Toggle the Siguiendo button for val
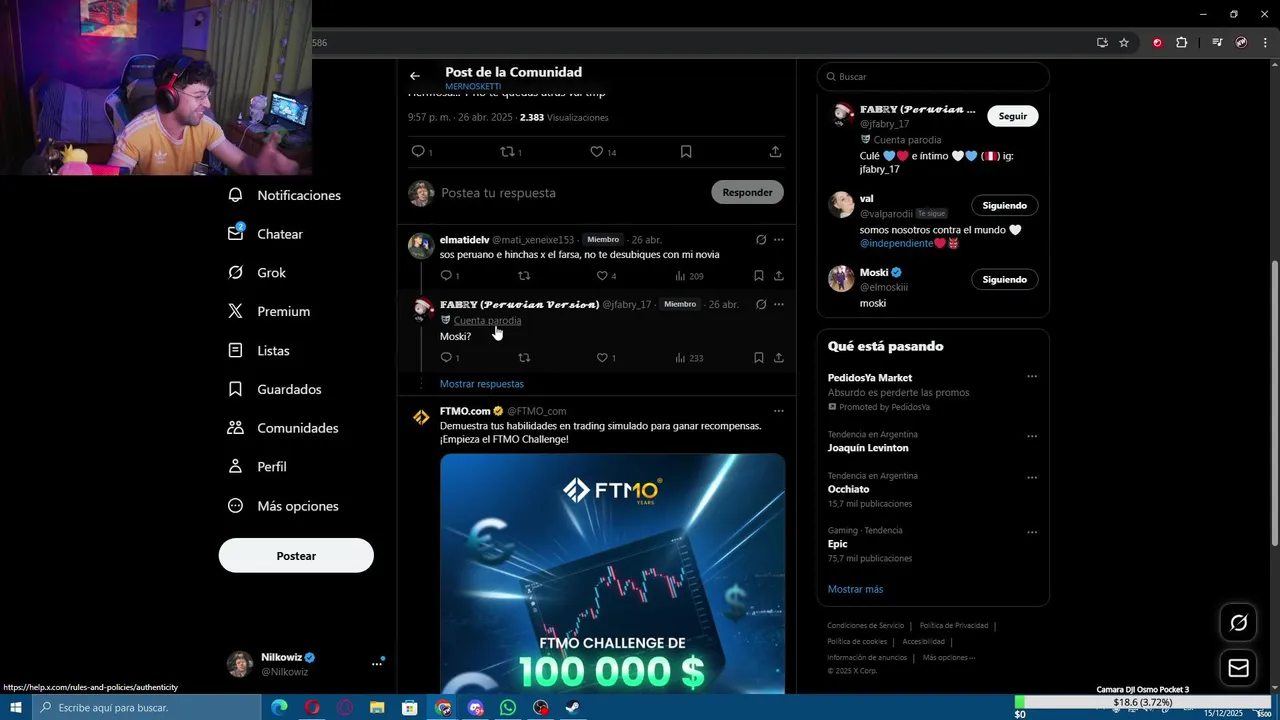 1005,205
